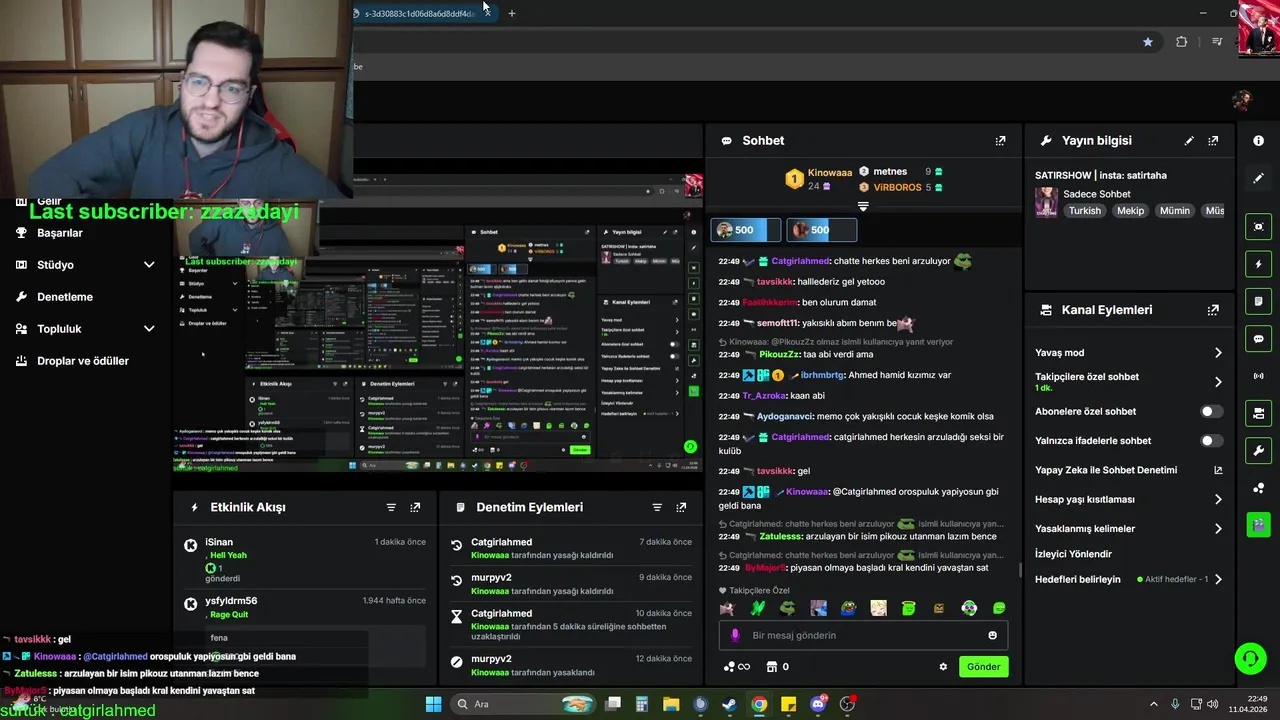The height and width of the screenshot is (720, 1280).
Task: Open Denetleme in left menu
Action: click(64, 297)
